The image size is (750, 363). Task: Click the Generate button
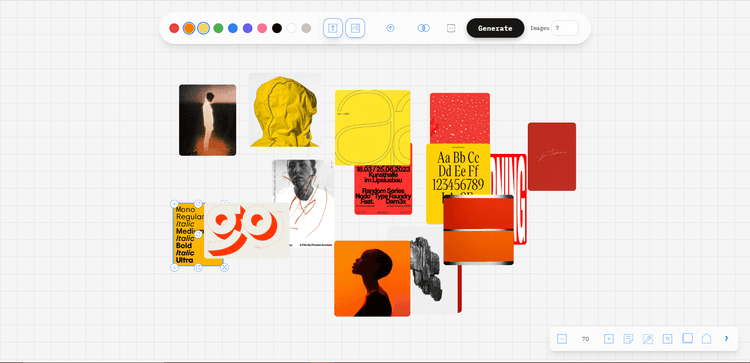point(495,28)
